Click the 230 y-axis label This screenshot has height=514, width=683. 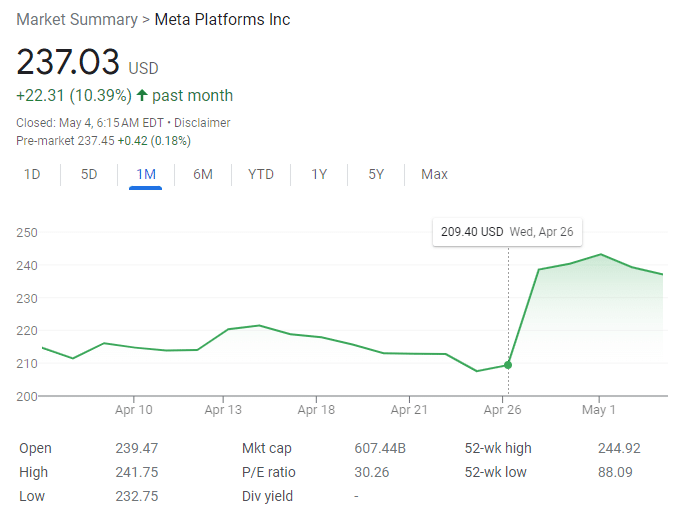coord(27,298)
